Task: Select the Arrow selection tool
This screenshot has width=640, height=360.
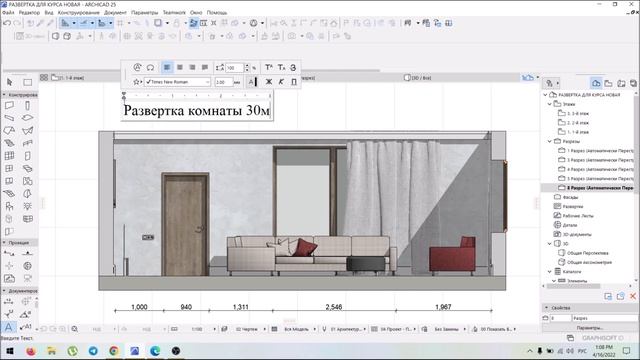Action: point(9,82)
